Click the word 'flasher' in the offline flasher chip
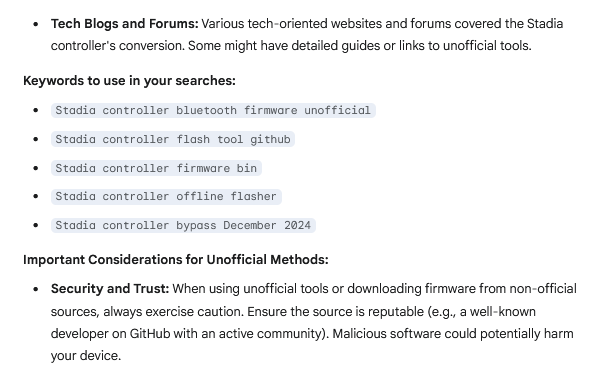Viewport: 615px width, 374px height. (x=253, y=196)
